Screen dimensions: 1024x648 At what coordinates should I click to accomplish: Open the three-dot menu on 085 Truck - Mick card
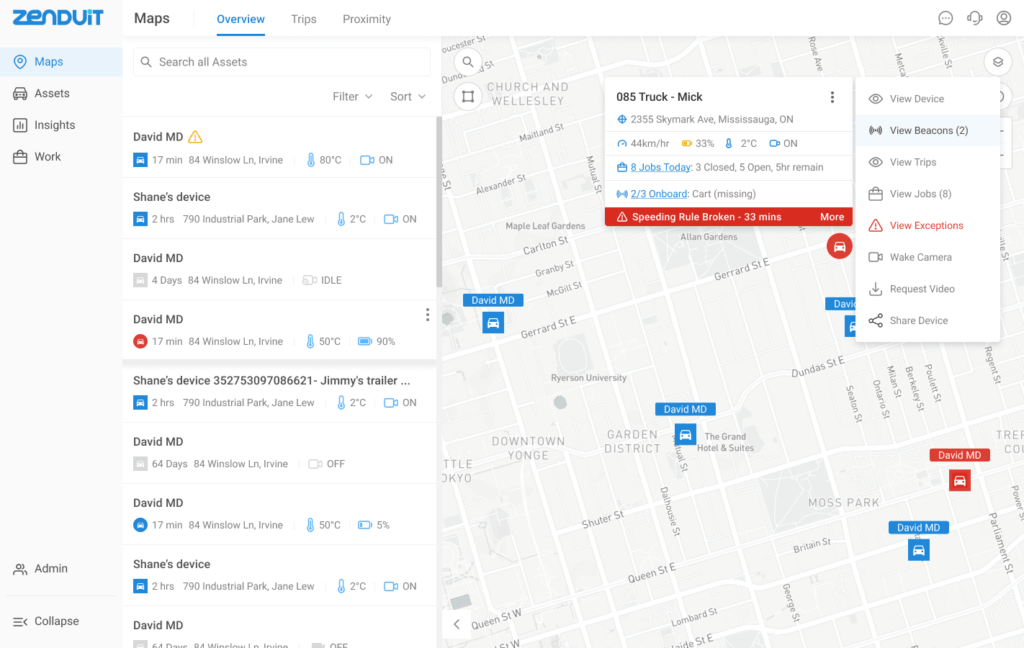click(832, 97)
